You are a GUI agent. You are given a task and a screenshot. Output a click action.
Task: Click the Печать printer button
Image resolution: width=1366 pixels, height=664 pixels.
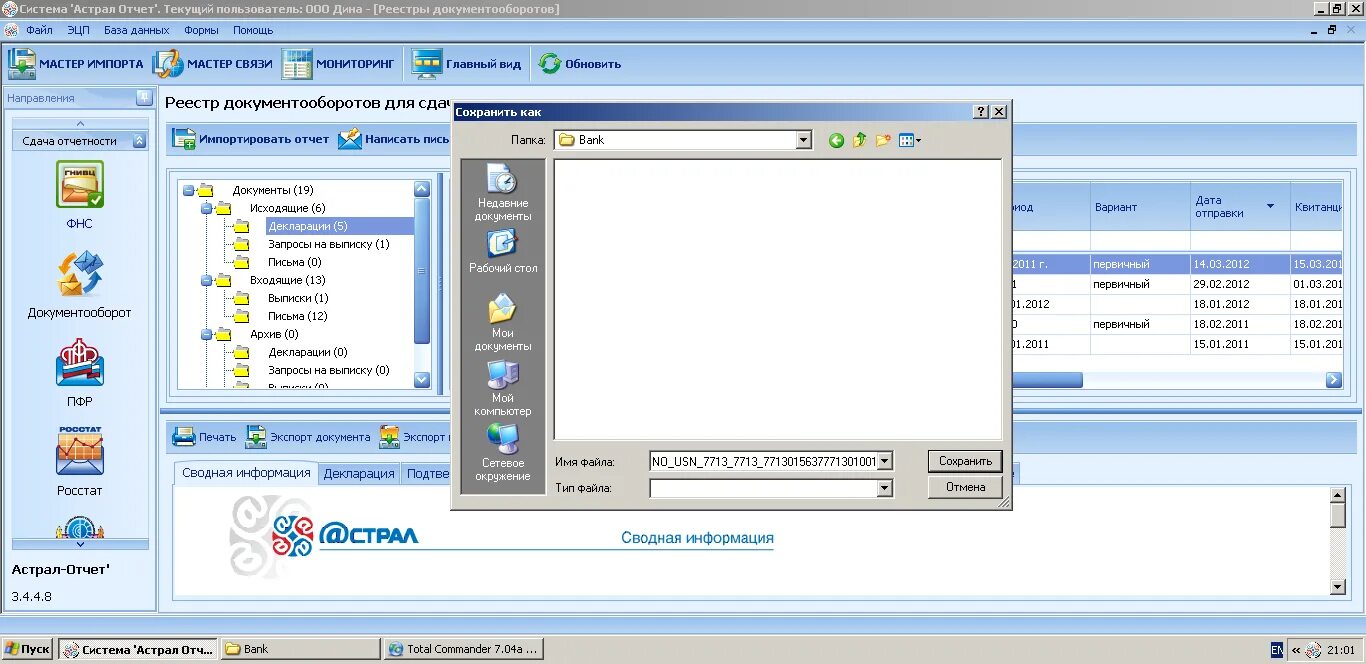coord(204,437)
